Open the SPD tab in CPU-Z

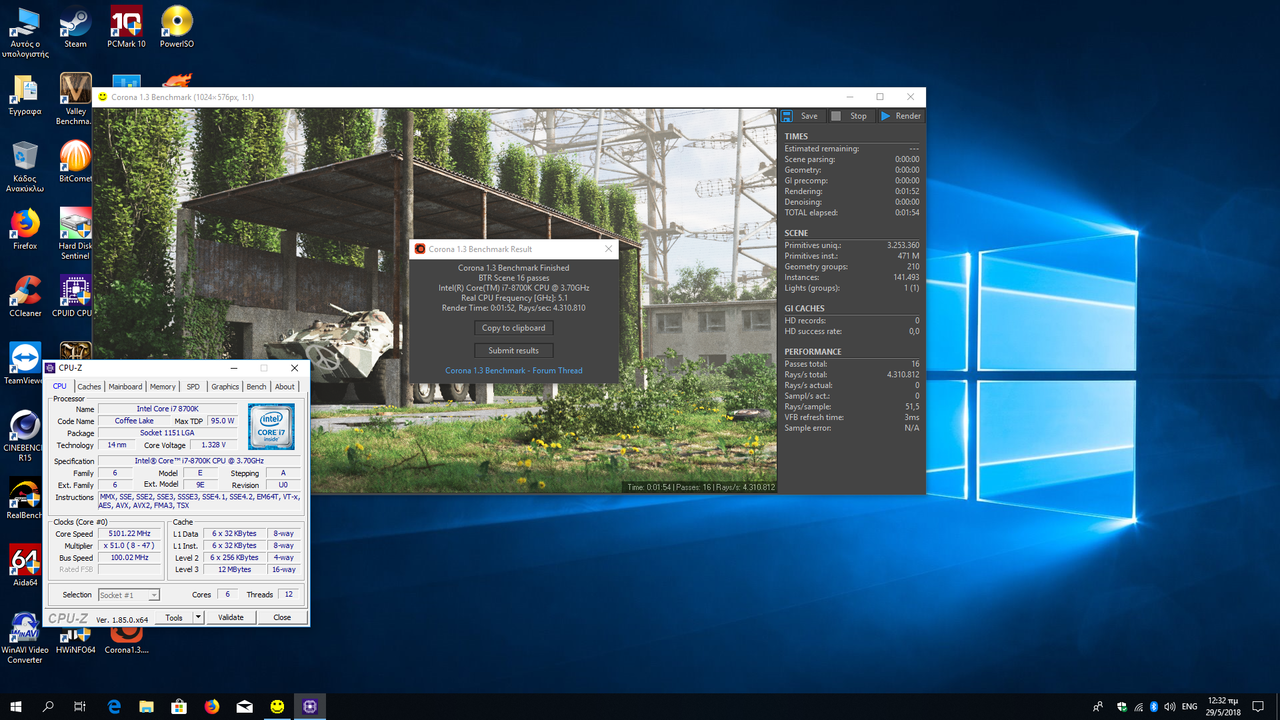(x=193, y=386)
